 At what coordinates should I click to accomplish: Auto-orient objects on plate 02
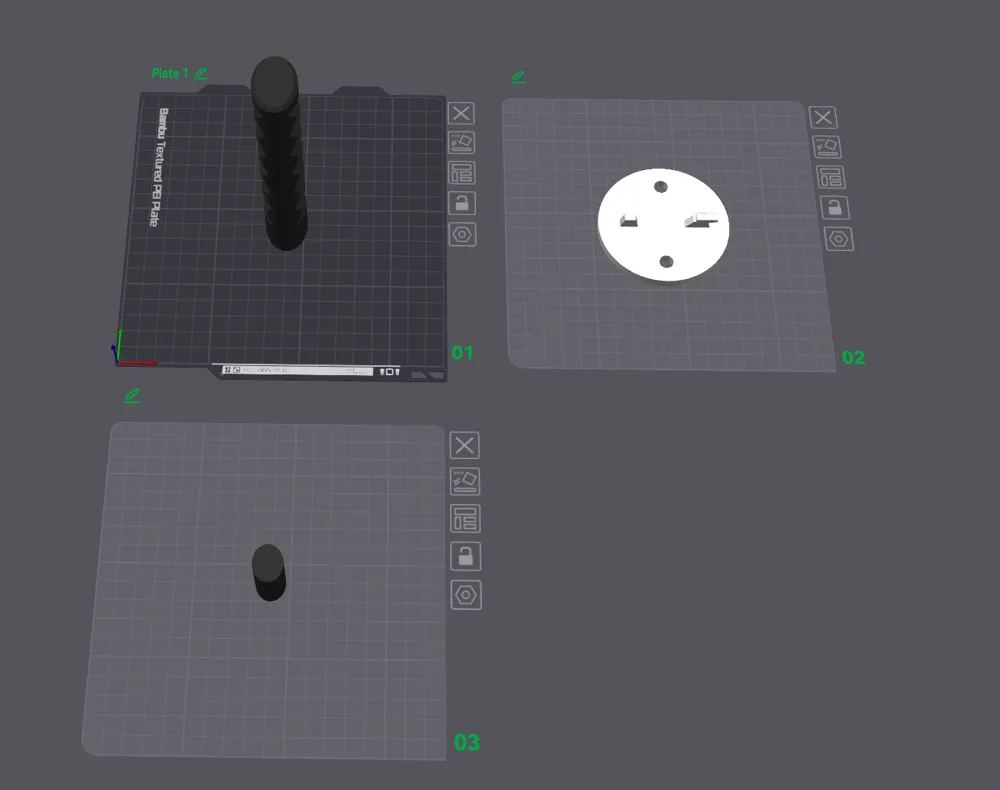pyautogui.click(x=827, y=147)
